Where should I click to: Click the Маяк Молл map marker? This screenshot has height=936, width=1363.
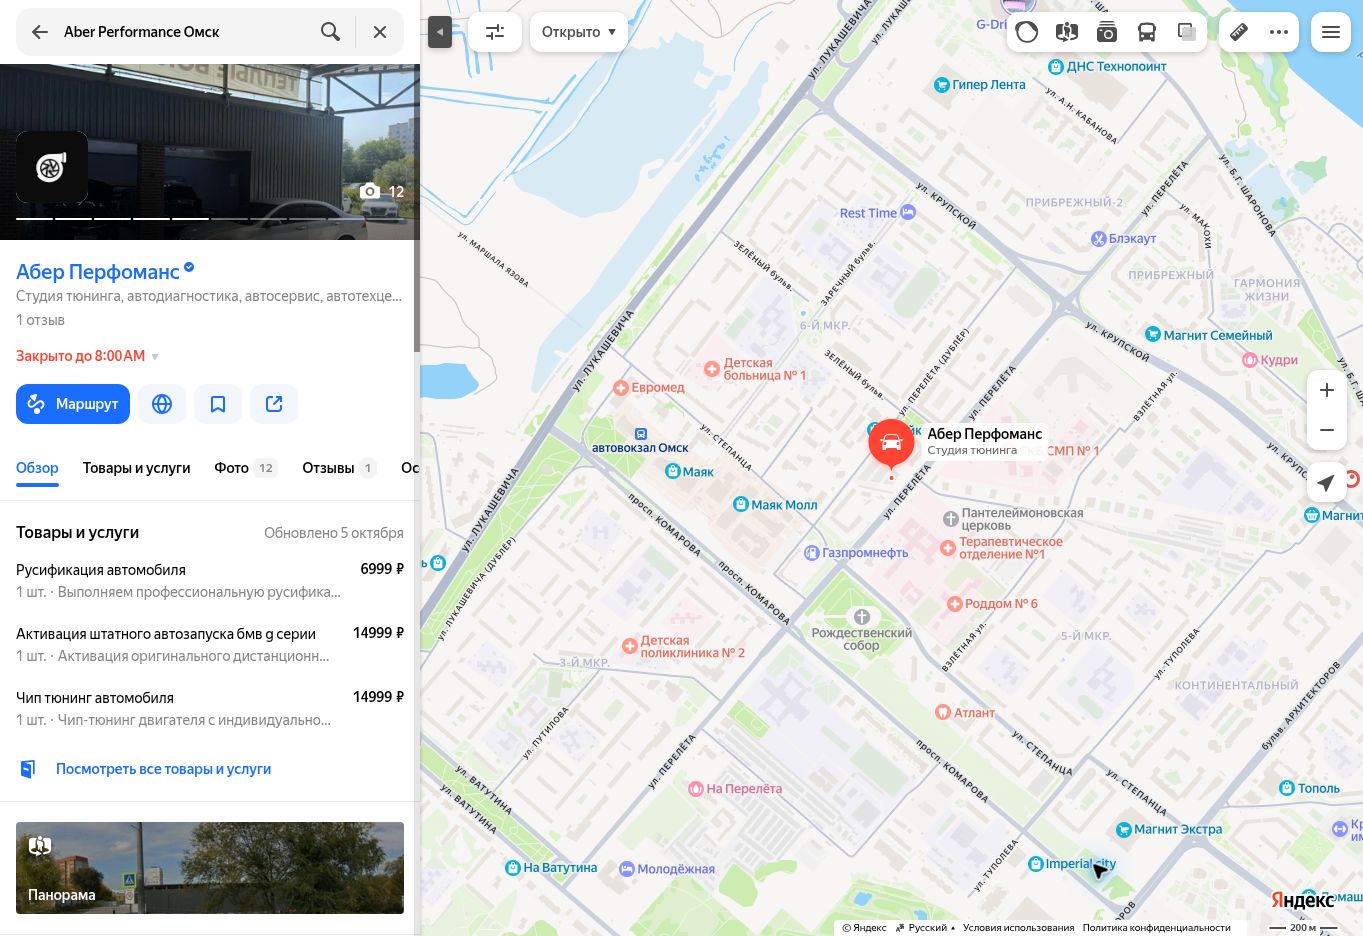(775, 505)
